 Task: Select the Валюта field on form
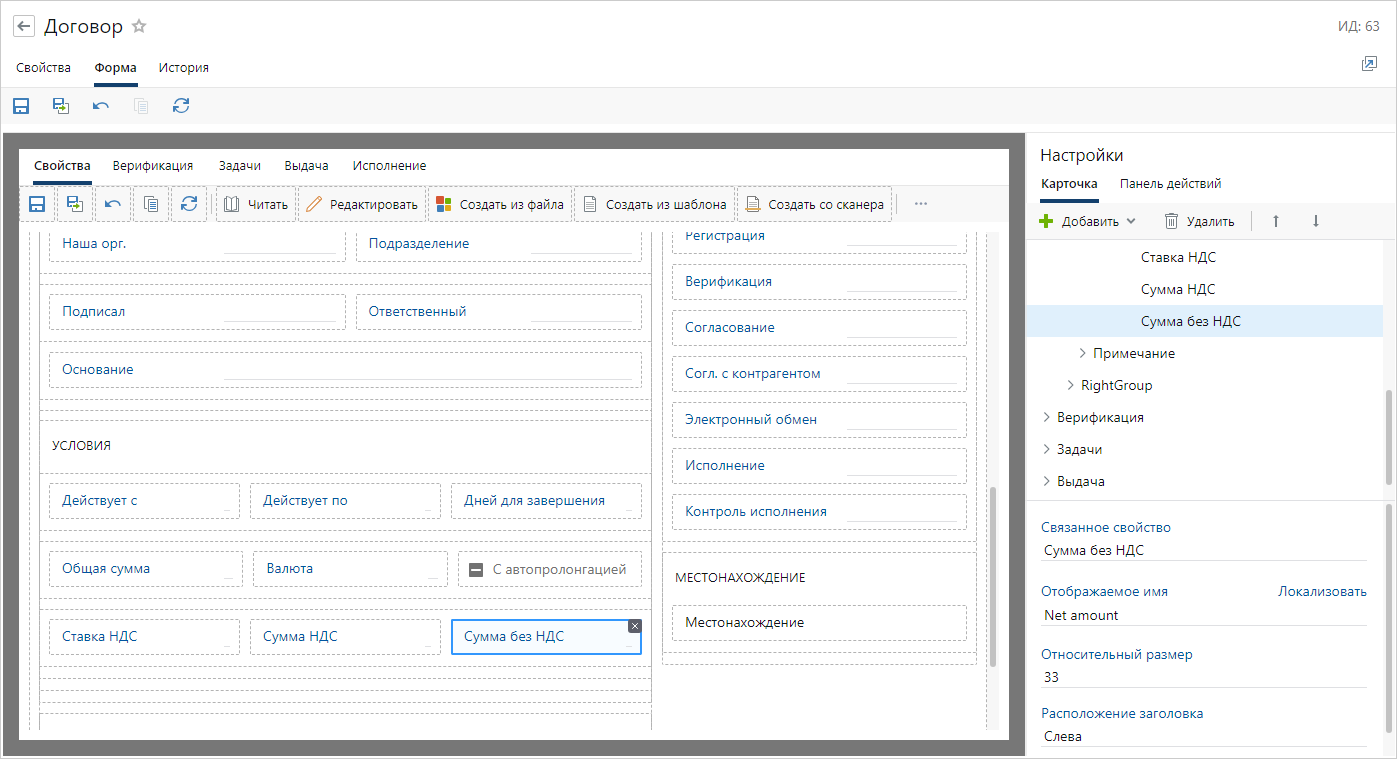(x=350, y=569)
